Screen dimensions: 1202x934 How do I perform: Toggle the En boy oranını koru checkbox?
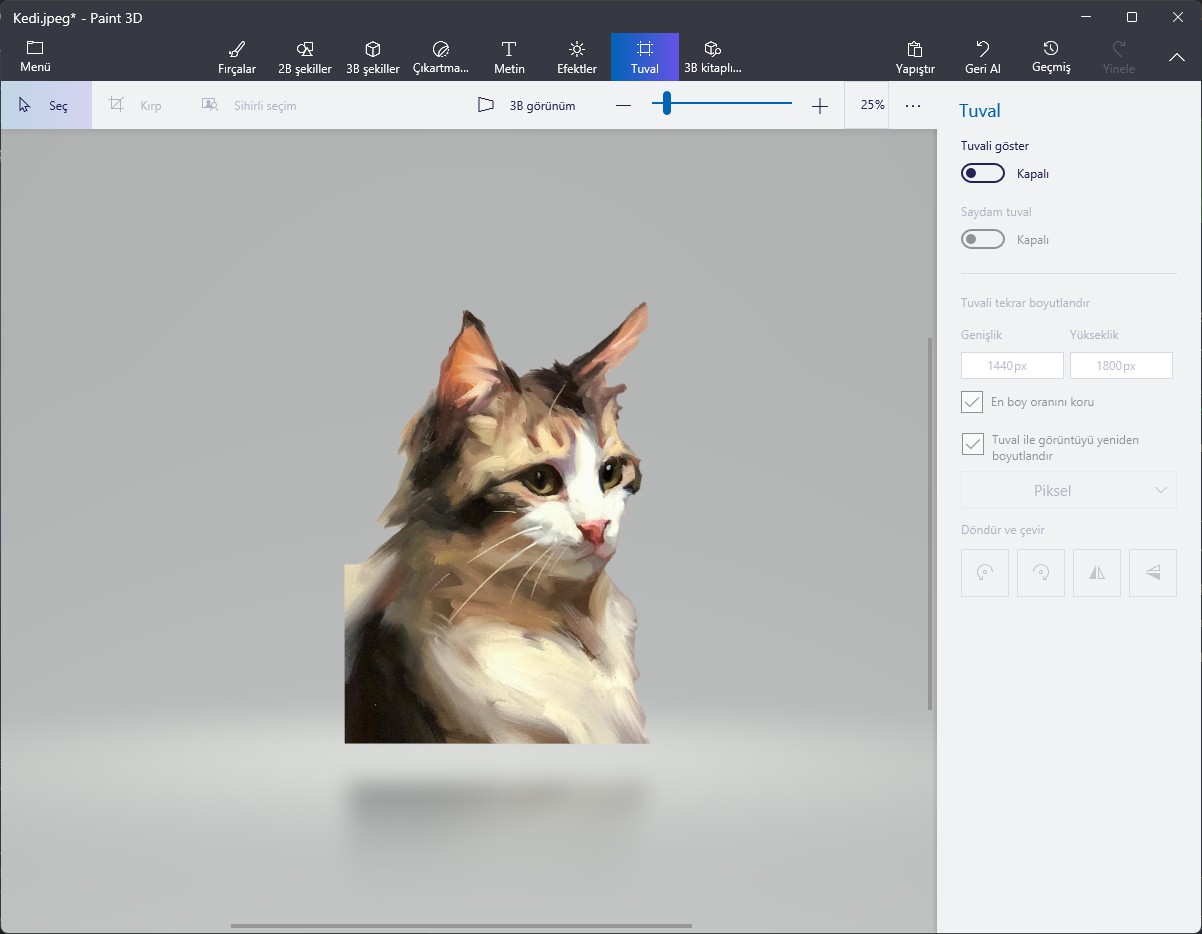[972, 402]
